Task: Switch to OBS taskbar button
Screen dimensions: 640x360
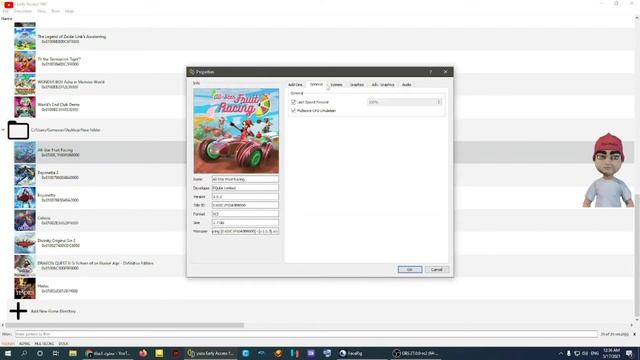Action: point(416,353)
